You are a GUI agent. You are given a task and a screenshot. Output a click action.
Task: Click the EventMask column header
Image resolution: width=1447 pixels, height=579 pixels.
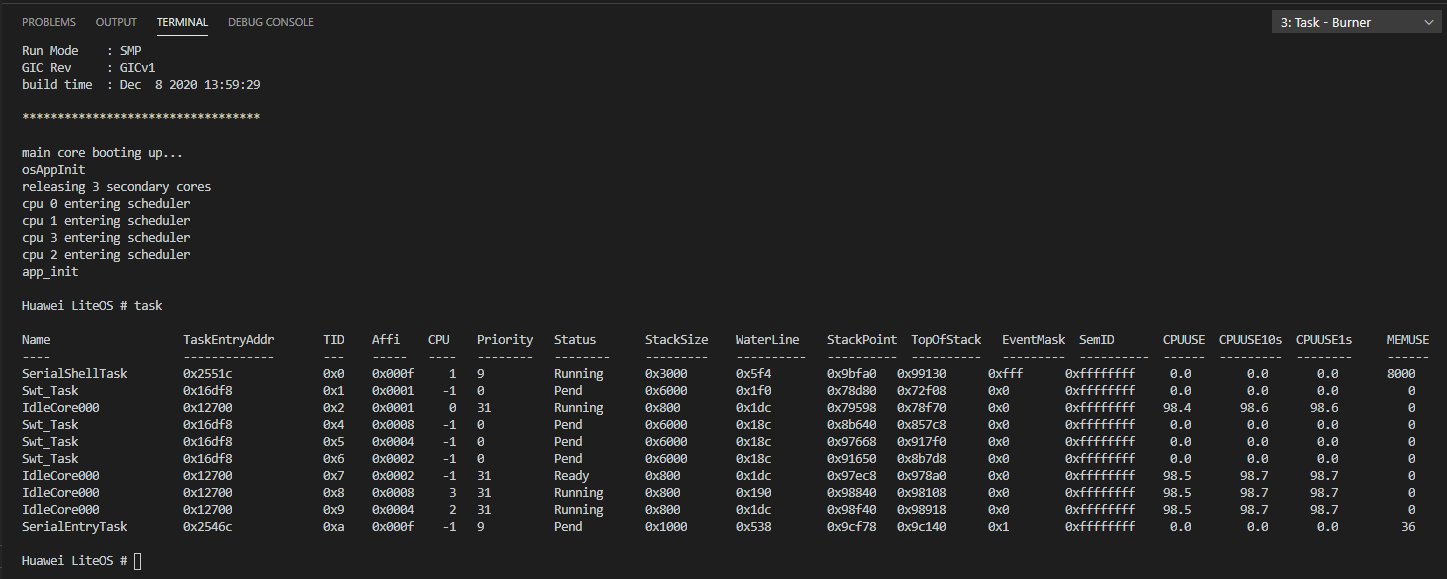point(1034,340)
